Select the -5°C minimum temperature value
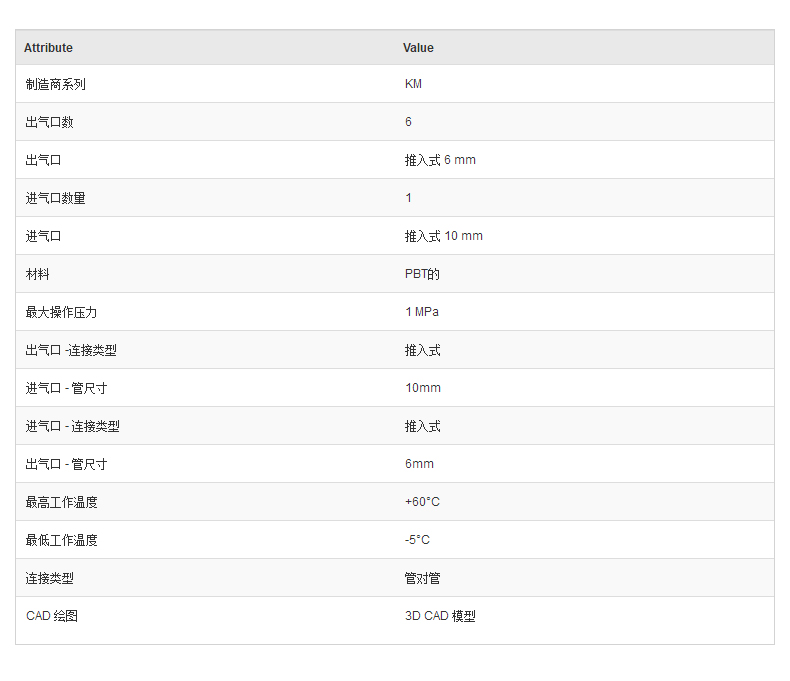The height and width of the screenshot is (681, 790). (x=417, y=540)
